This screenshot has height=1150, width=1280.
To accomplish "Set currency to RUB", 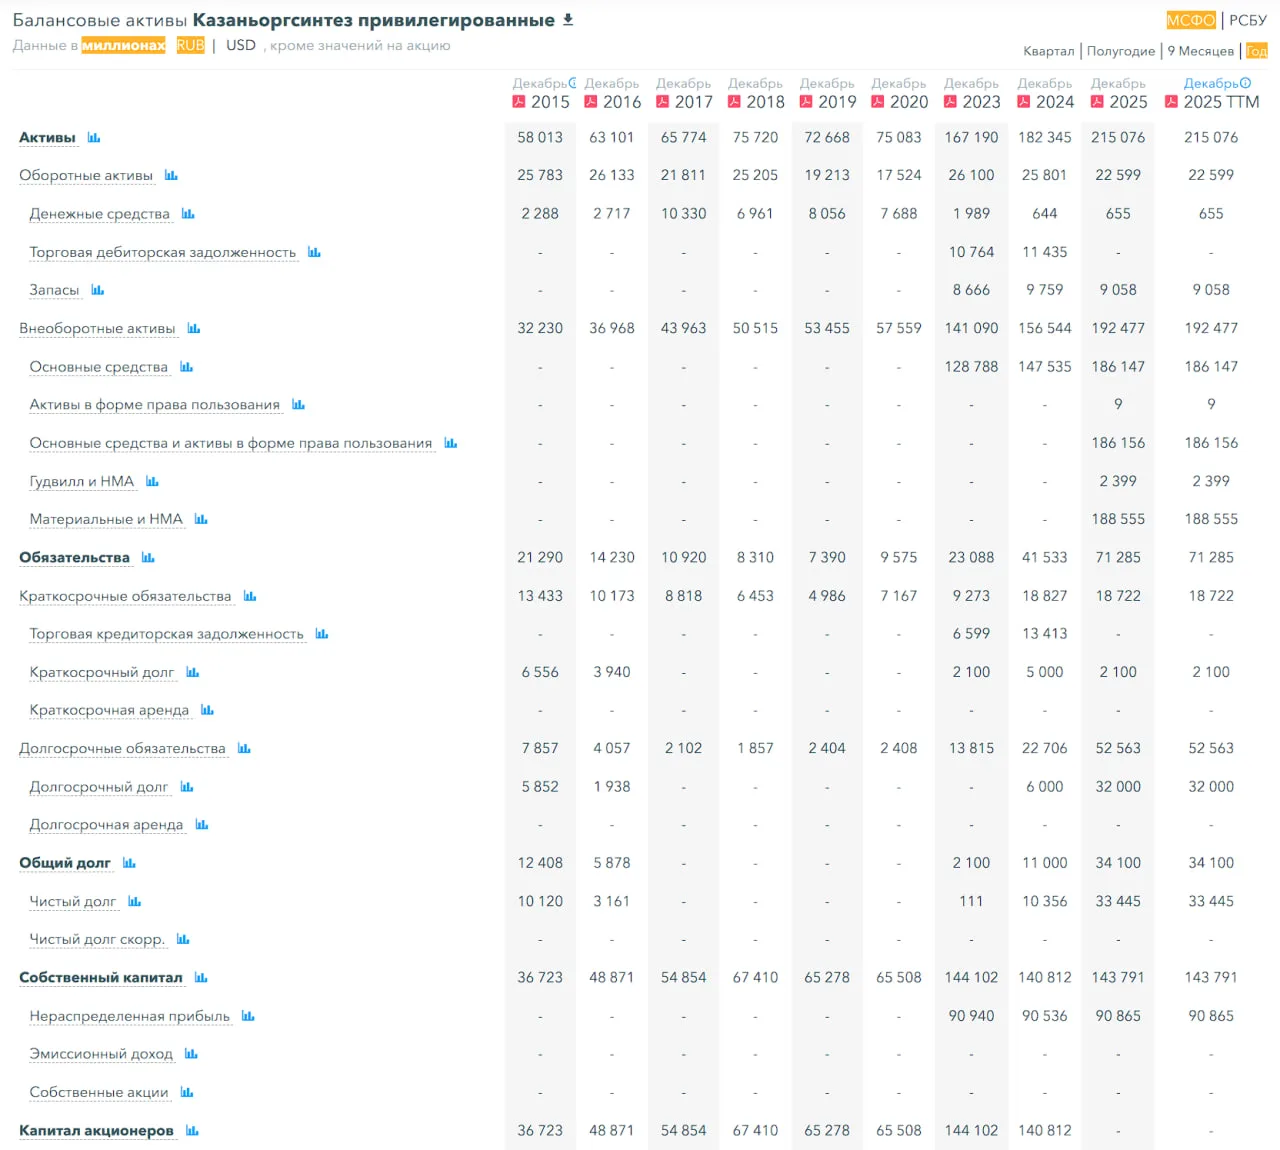I will [x=190, y=45].
